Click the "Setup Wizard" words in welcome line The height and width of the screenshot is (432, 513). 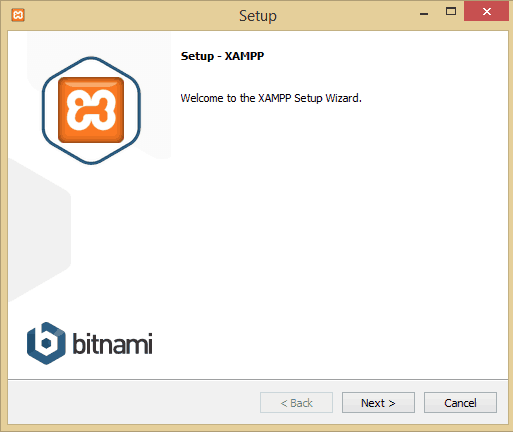pyautogui.click(x=328, y=98)
